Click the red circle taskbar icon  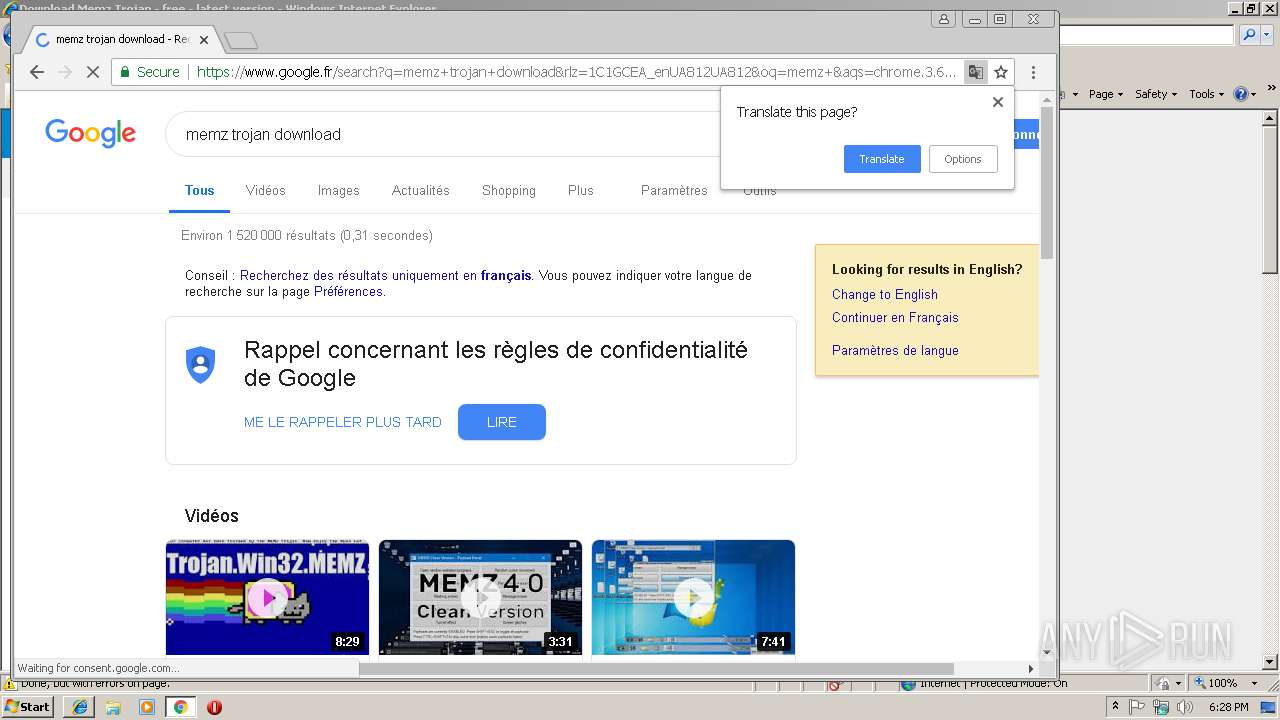(214, 707)
